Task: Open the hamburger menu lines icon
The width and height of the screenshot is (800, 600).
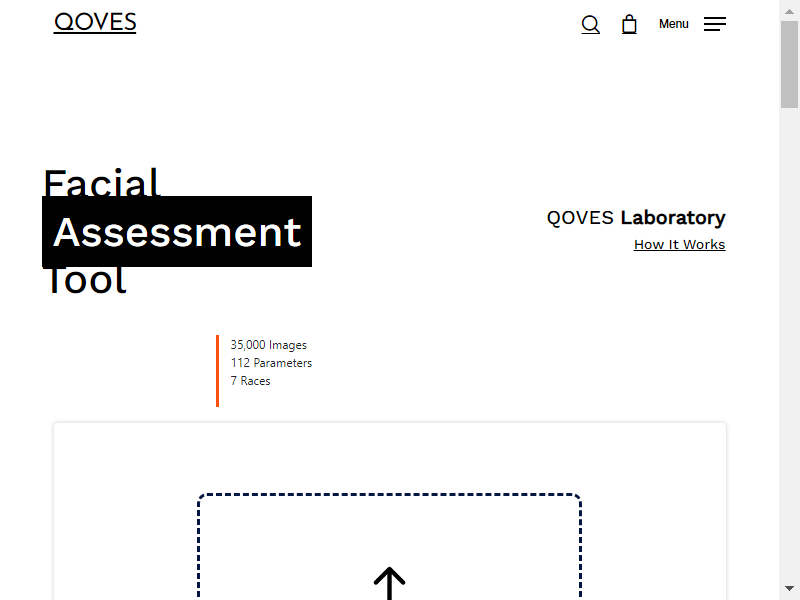Action: [x=715, y=24]
